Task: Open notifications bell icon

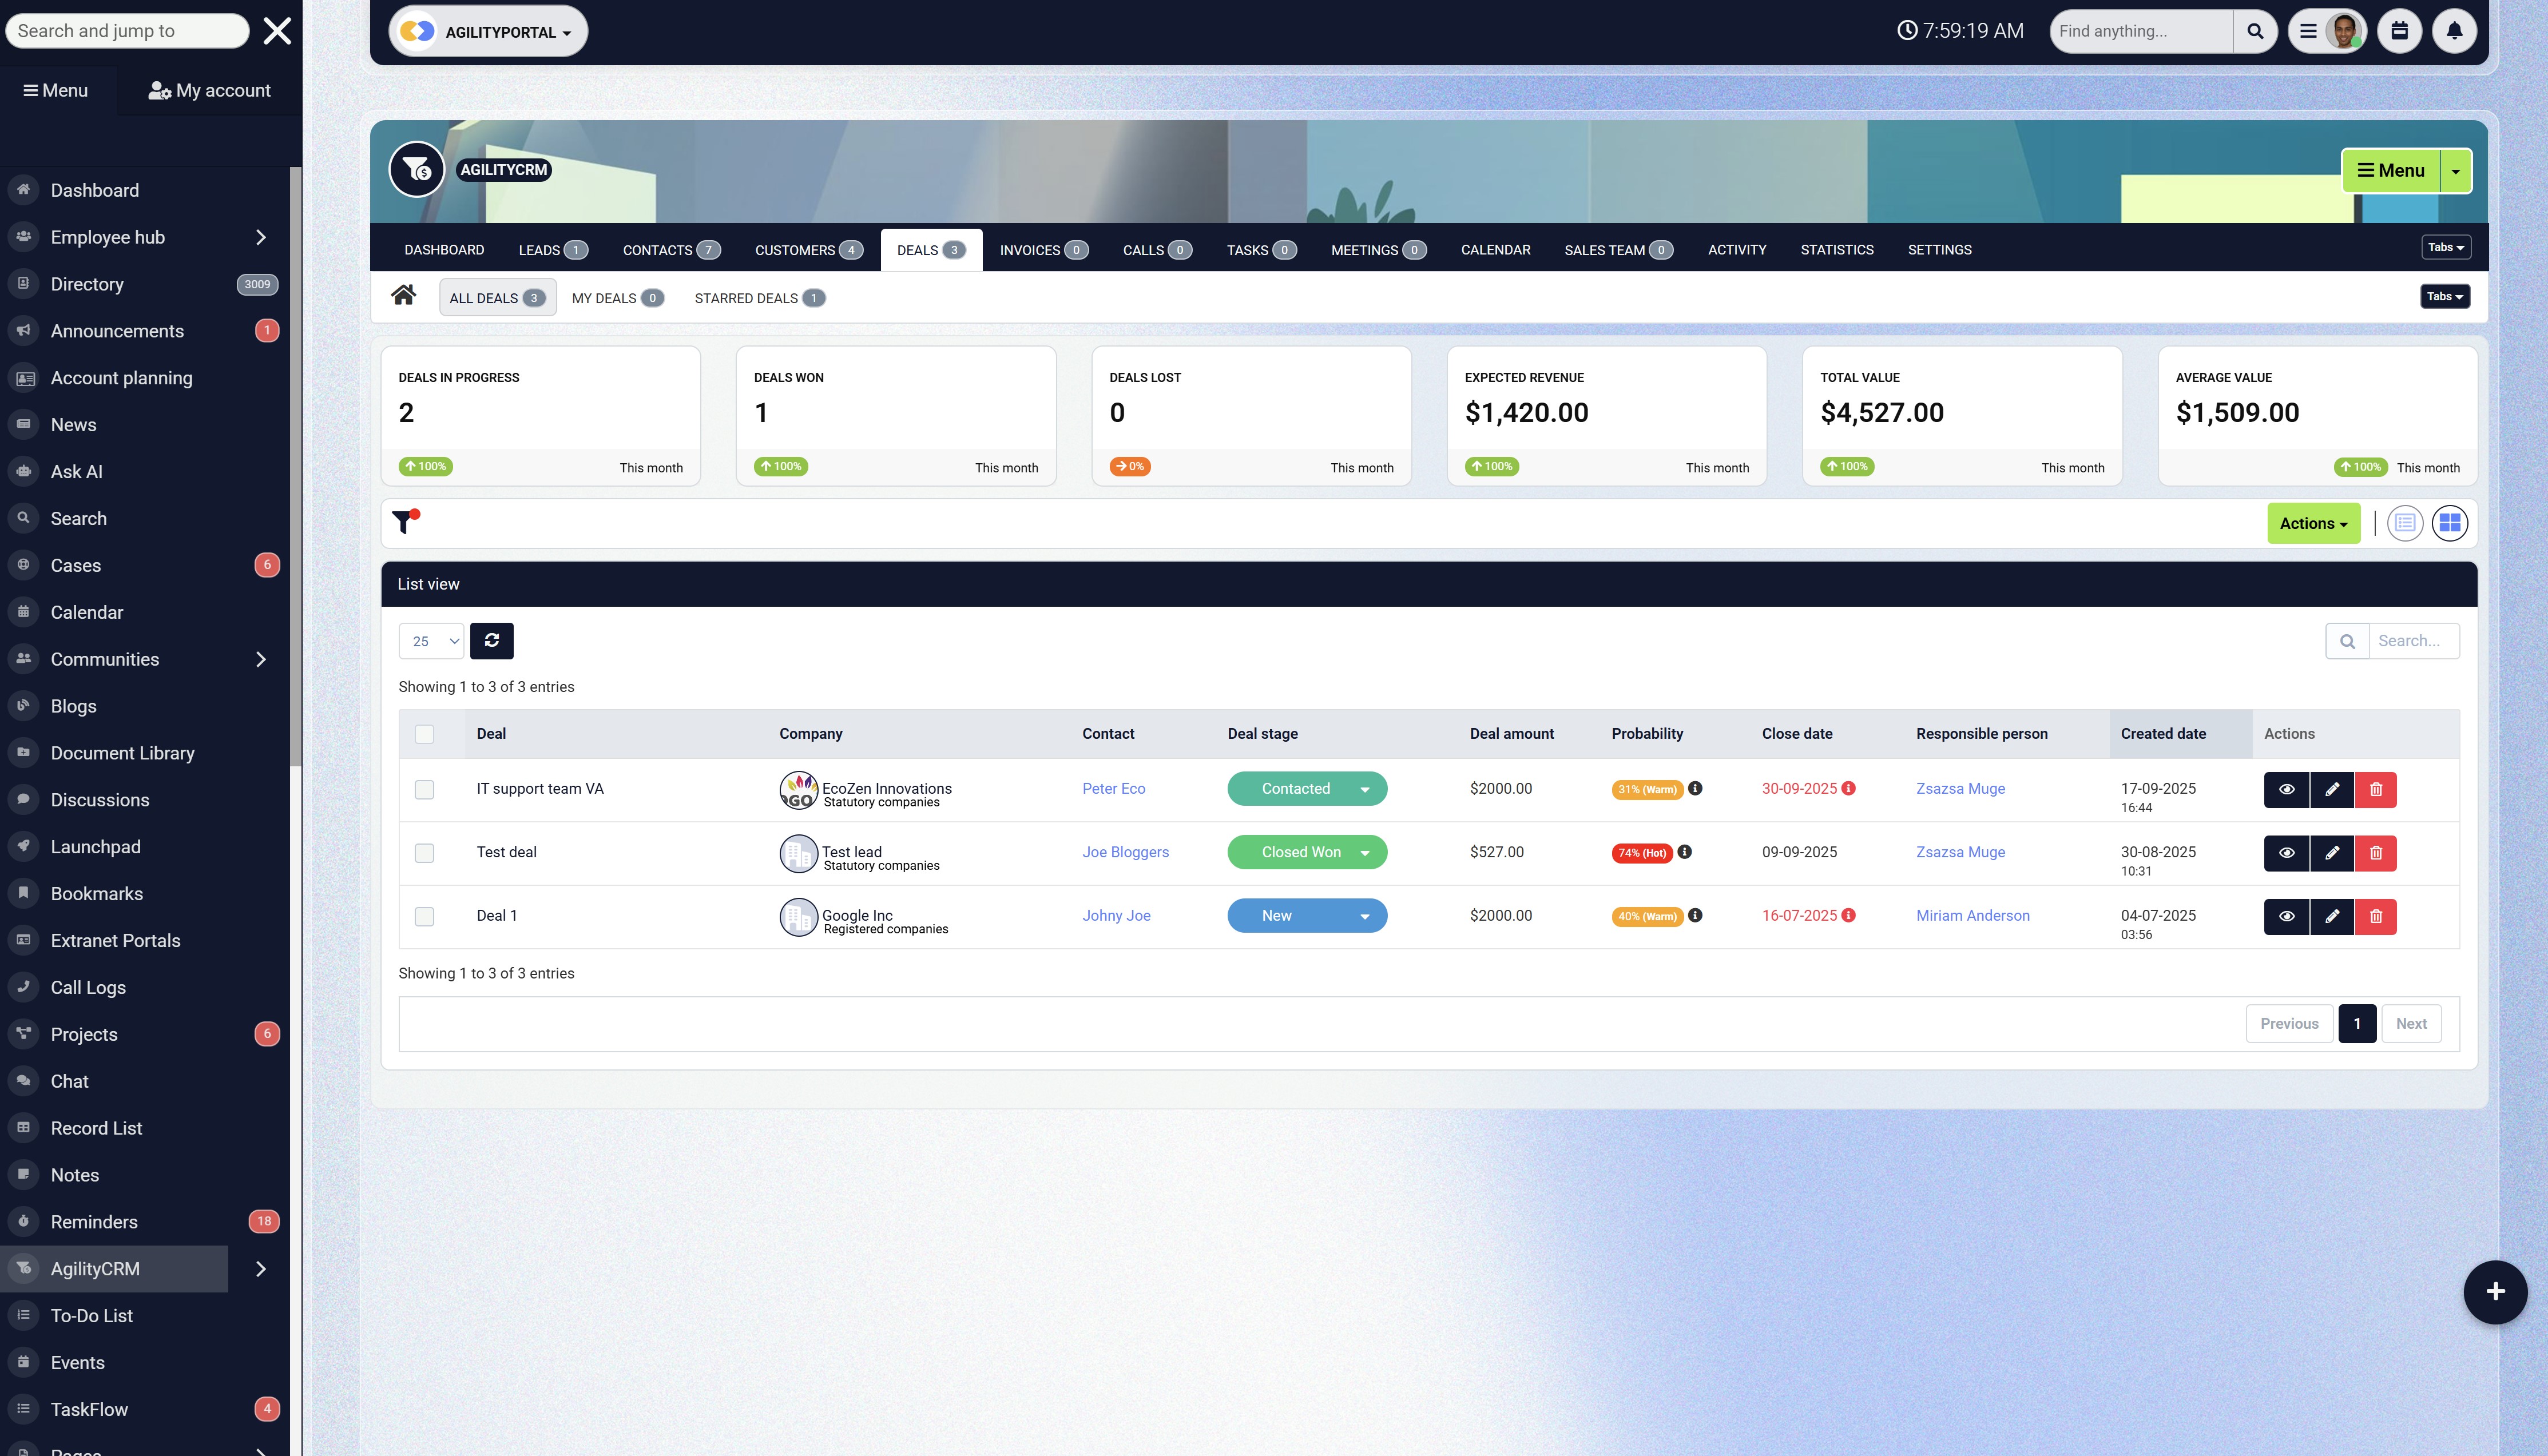Action: pos(2454,31)
